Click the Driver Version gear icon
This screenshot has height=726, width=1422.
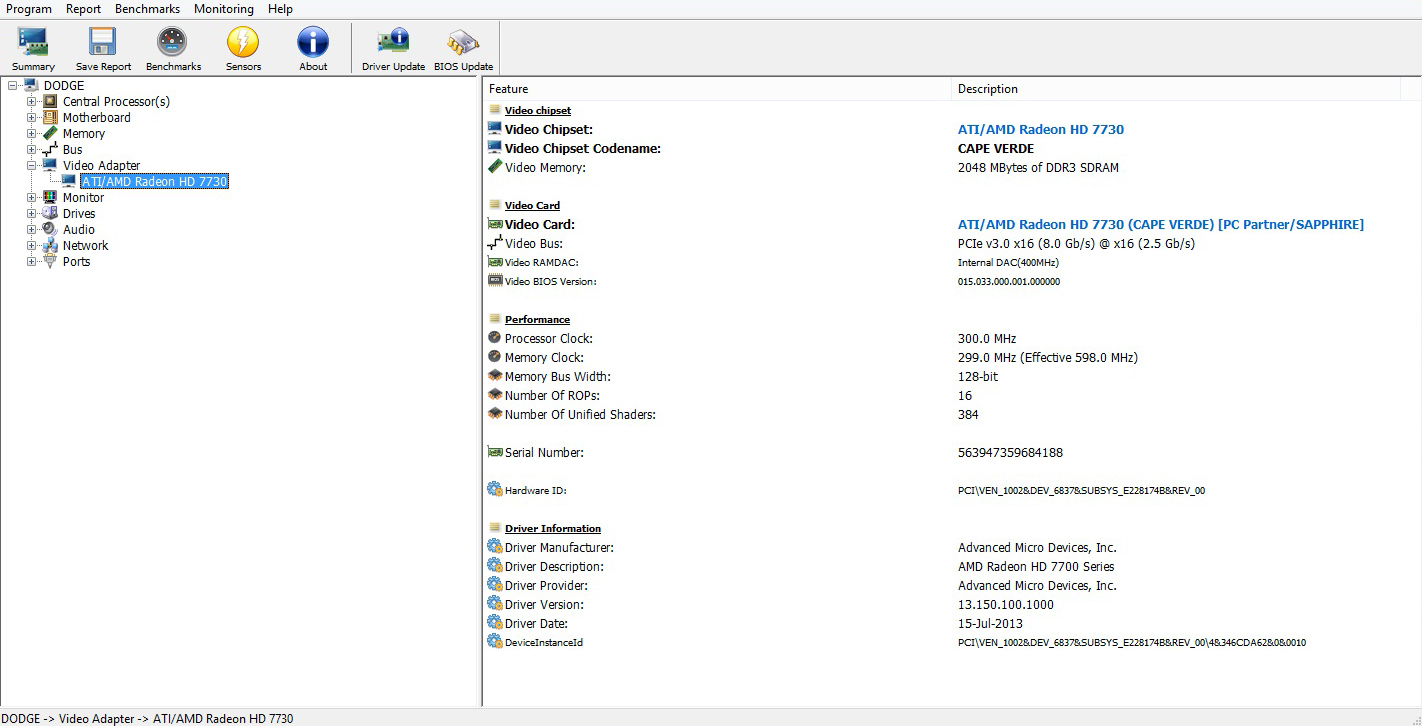tap(494, 604)
